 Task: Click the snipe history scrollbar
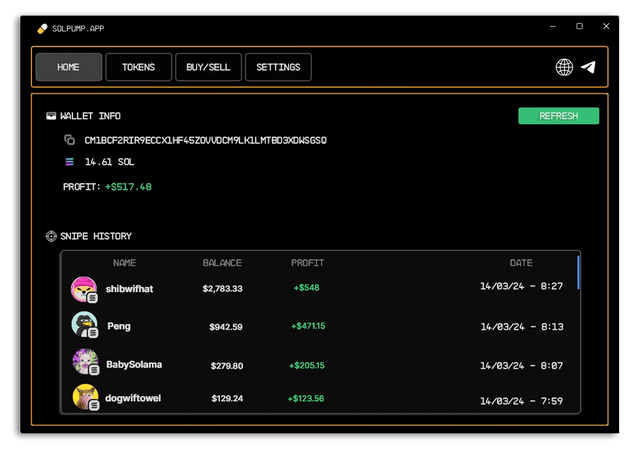click(x=579, y=272)
